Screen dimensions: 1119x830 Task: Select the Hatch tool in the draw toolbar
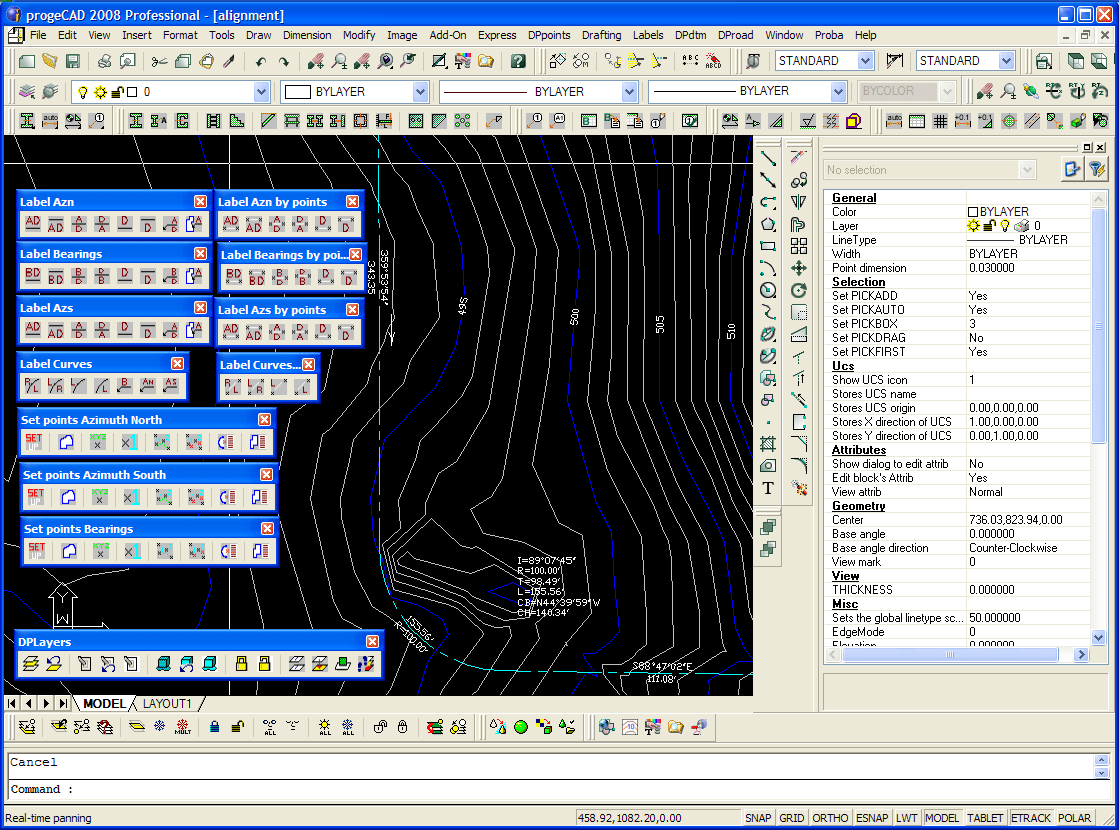[x=768, y=443]
